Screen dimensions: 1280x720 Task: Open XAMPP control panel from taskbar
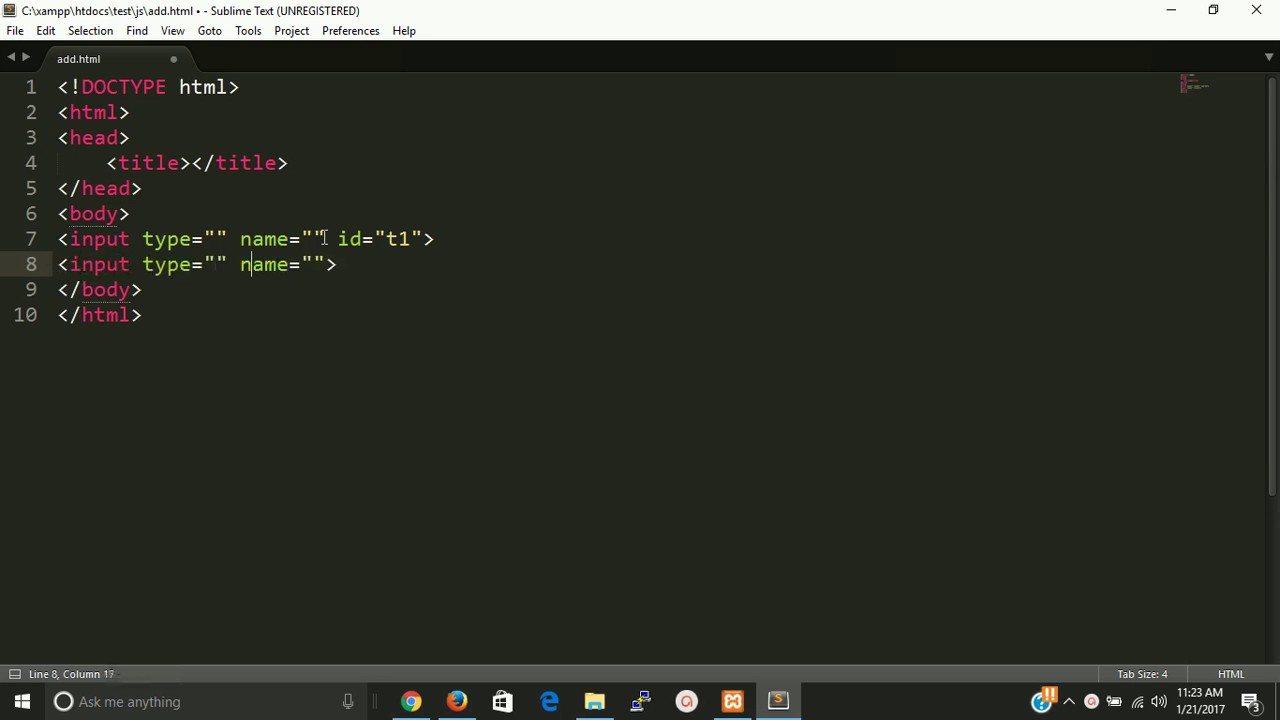733,701
